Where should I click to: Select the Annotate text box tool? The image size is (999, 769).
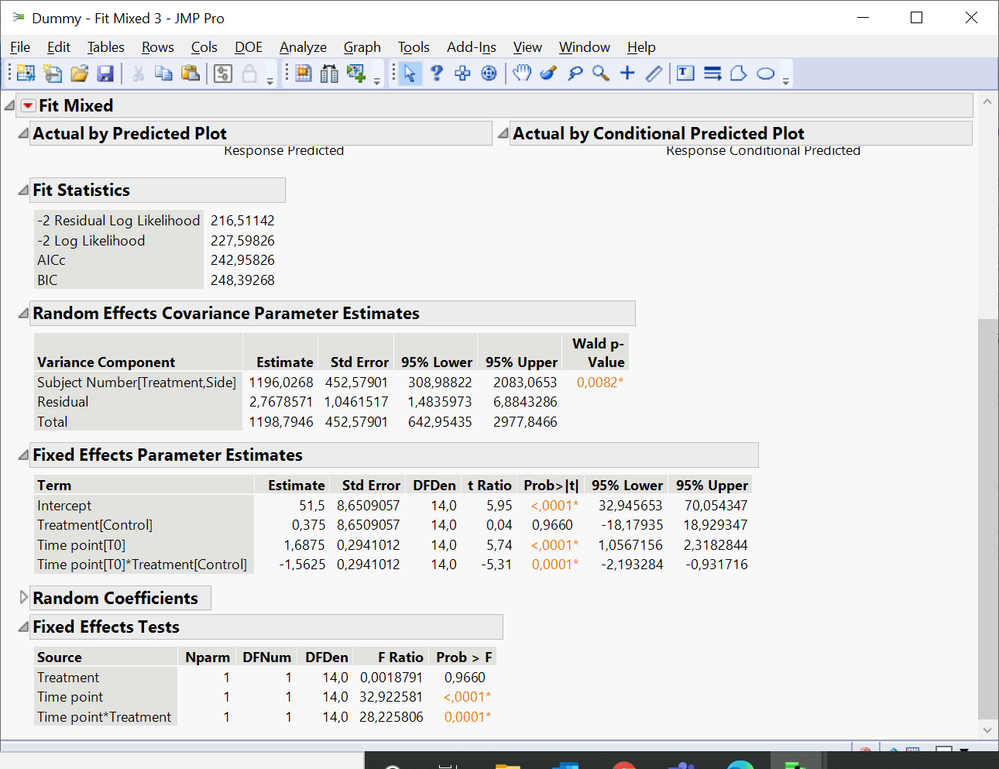click(686, 73)
